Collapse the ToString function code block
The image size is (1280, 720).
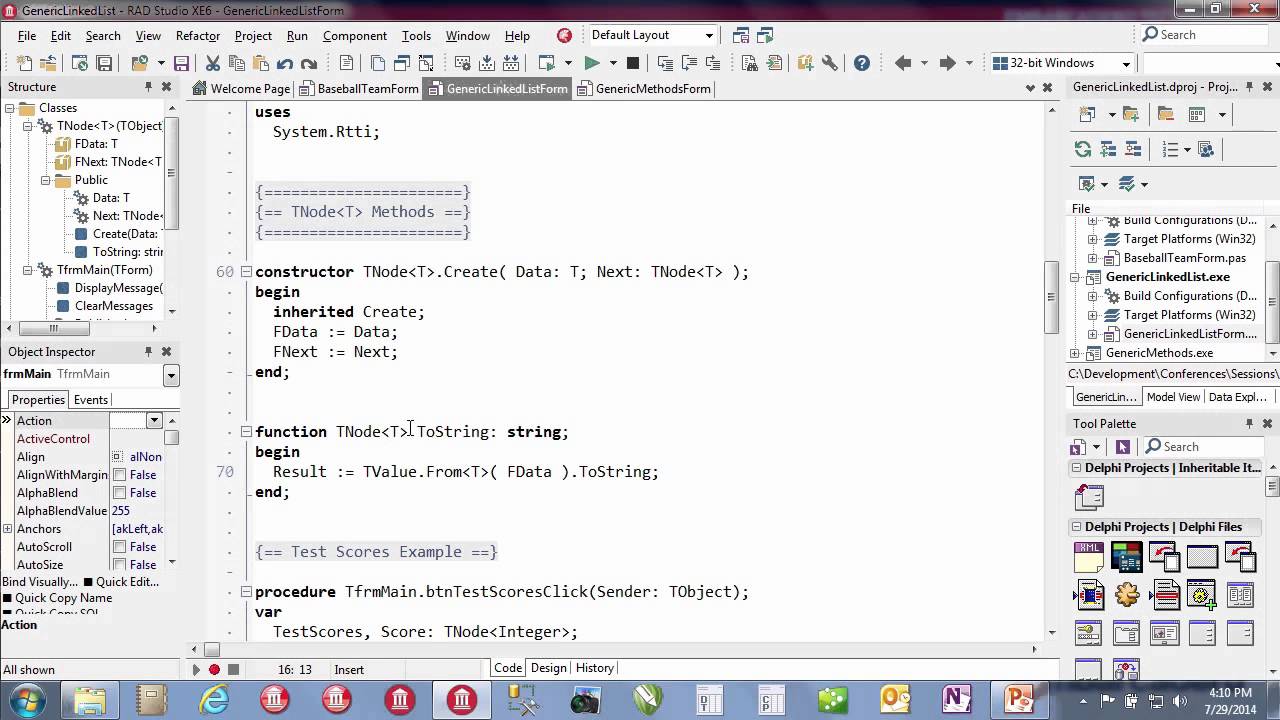click(x=246, y=432)
